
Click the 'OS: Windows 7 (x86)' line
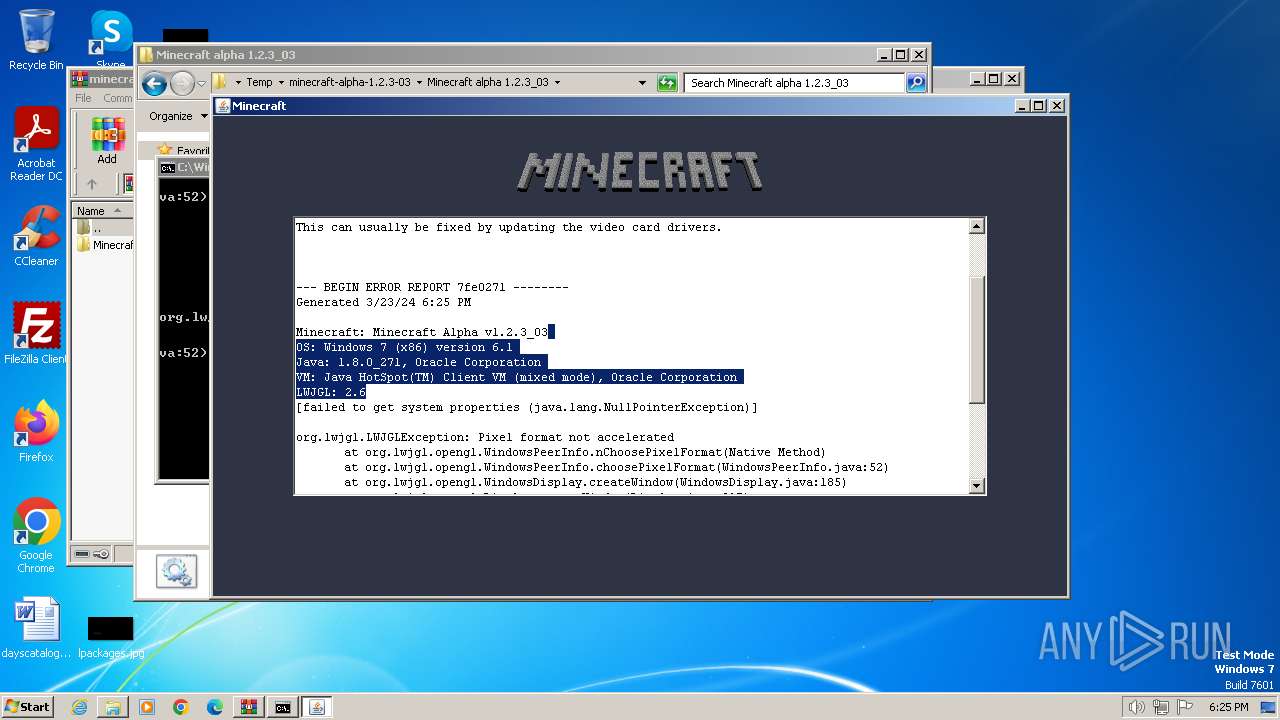point(404,347)
